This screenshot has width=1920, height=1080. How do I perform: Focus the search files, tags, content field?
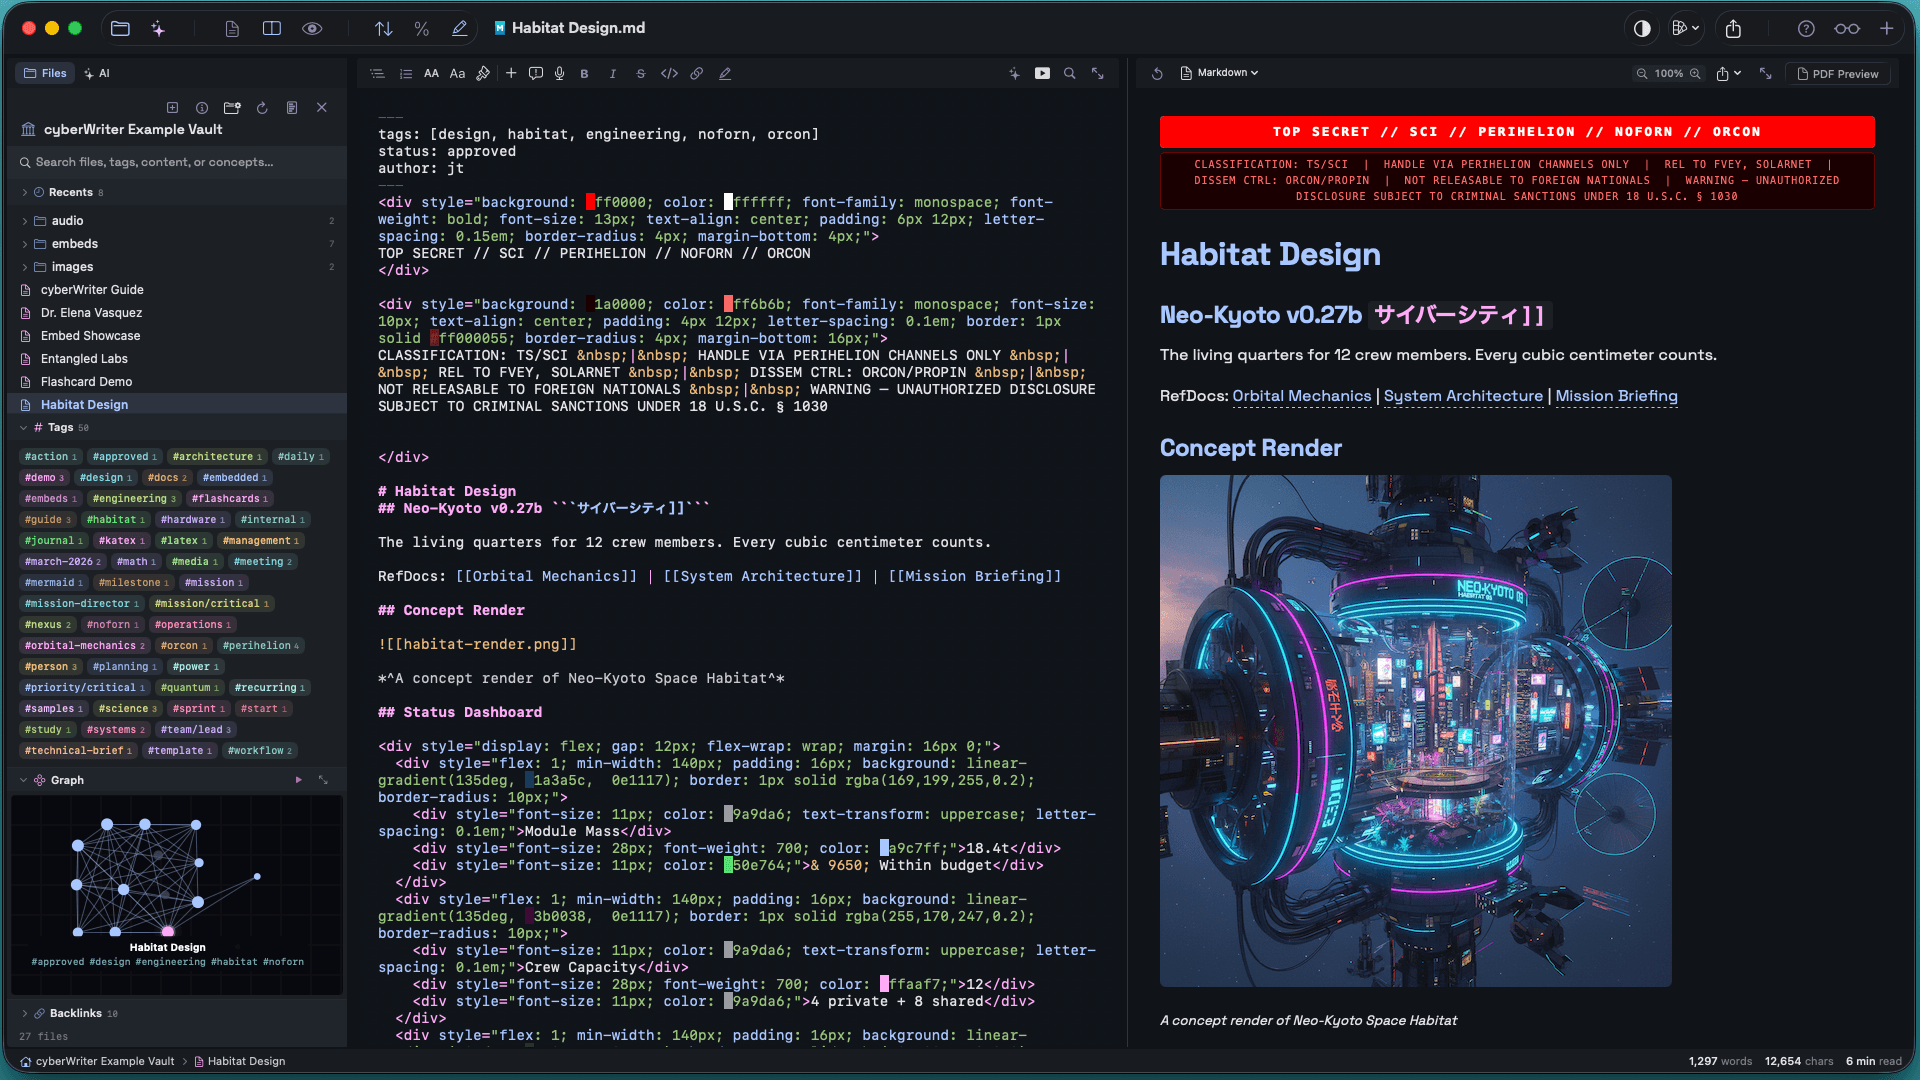(178, 162)
